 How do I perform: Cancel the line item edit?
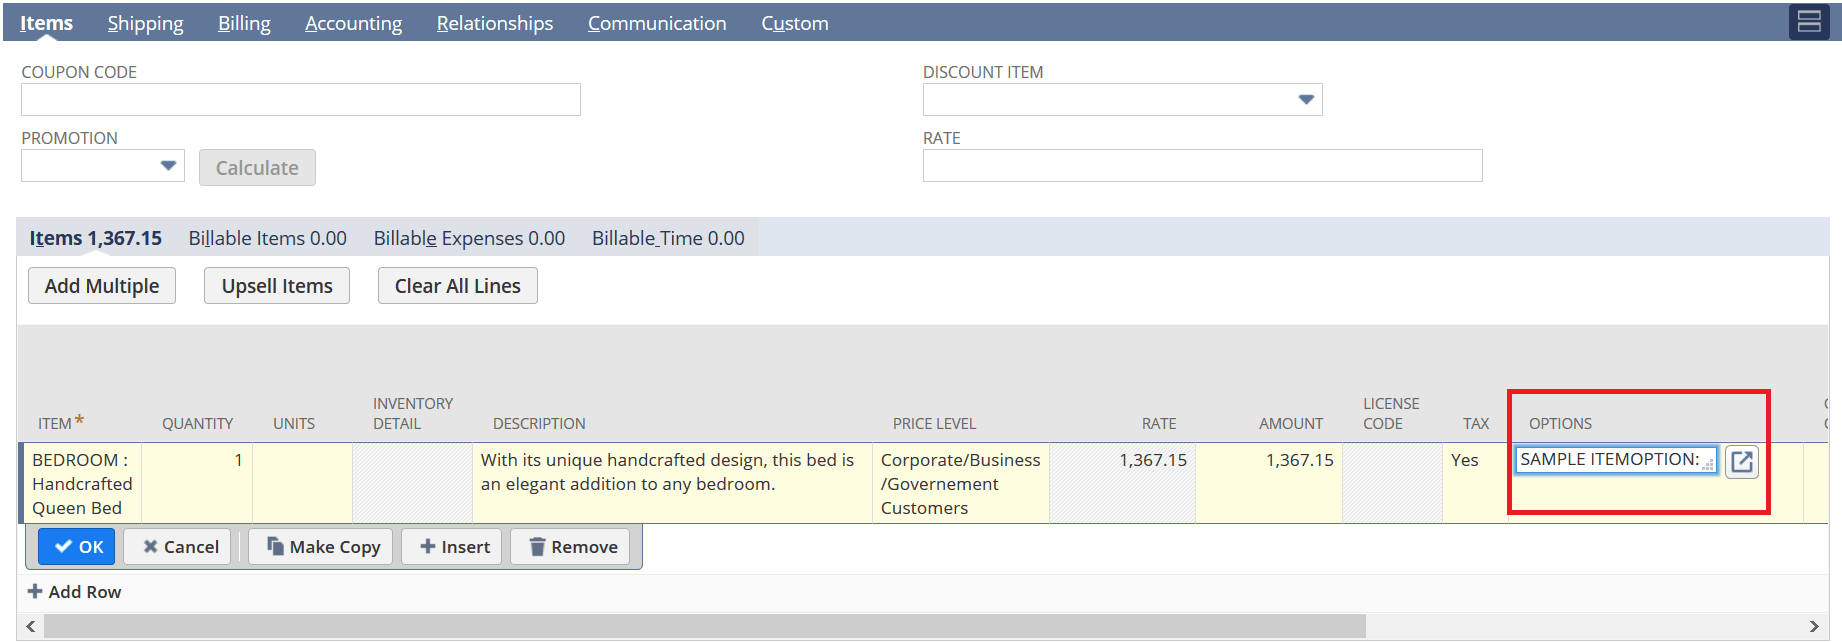point(178,547)
